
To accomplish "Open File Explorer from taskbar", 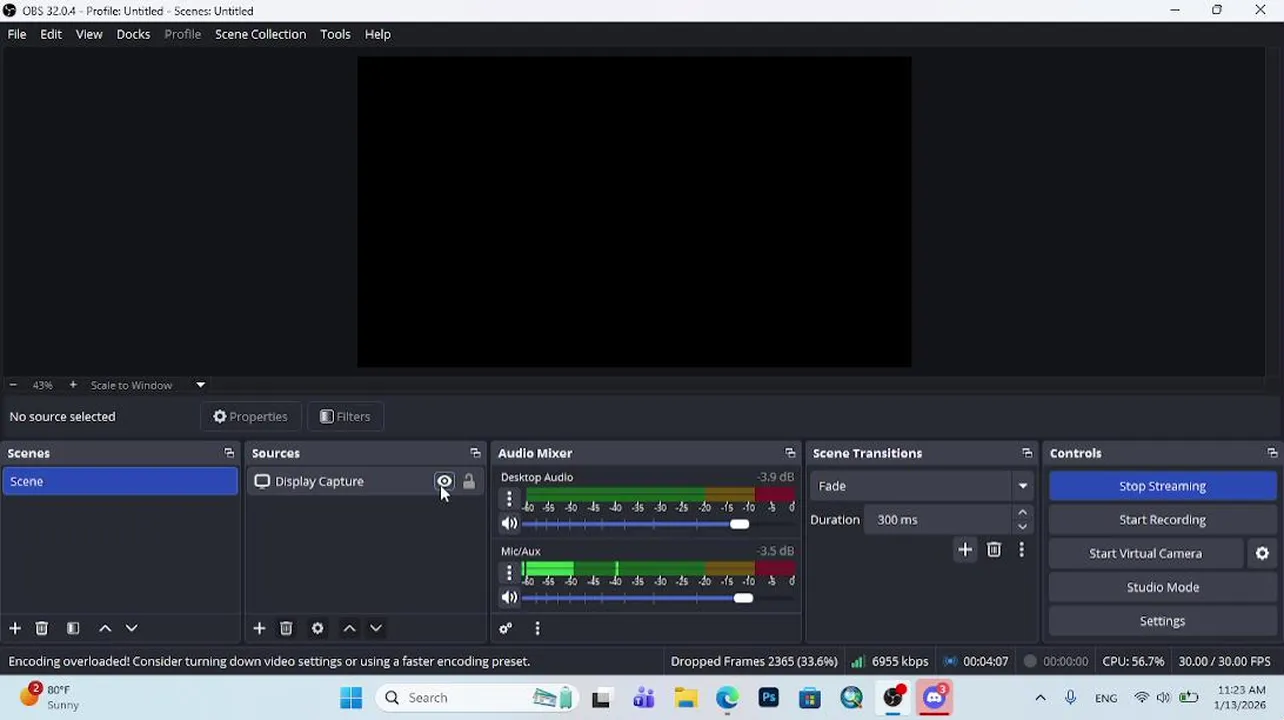I will click(x=685, y=698).
